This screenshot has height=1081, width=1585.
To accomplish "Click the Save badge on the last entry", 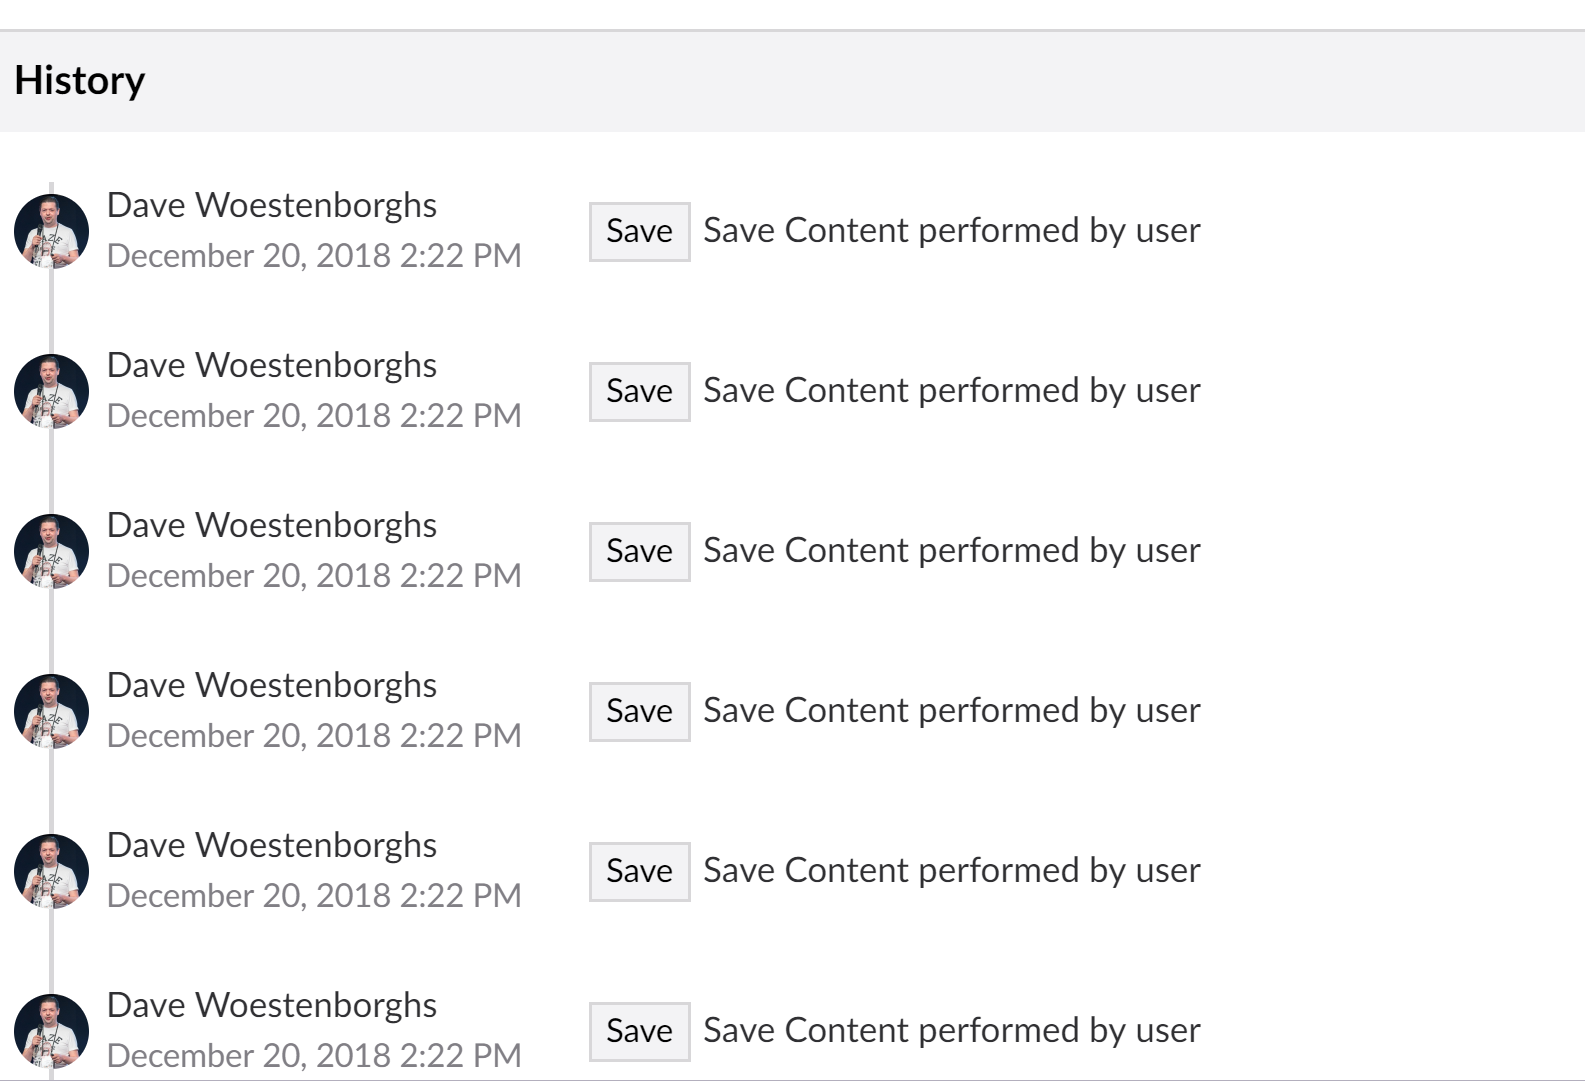I will coord(638,1031).
